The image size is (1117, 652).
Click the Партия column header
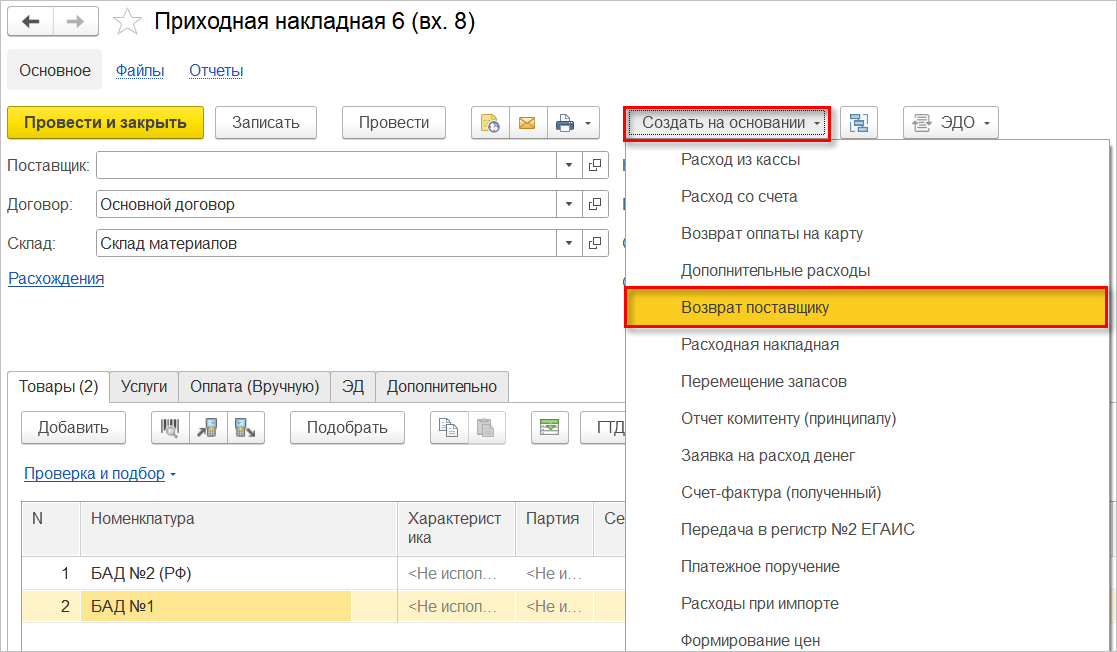coord(554,529)
